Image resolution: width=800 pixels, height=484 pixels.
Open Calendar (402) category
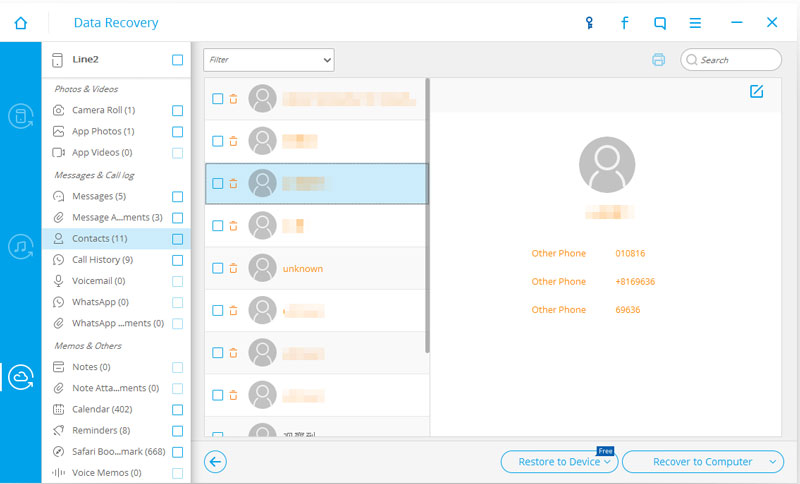tap(102, 410)
